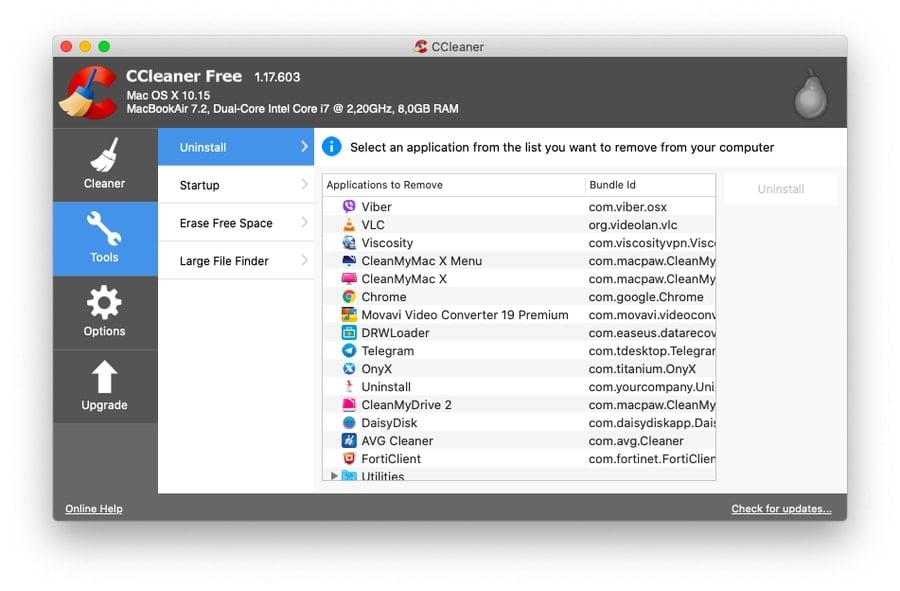
Task: Click com.titanium.OnyX bundle id
Action: click(x=642, y=369)
